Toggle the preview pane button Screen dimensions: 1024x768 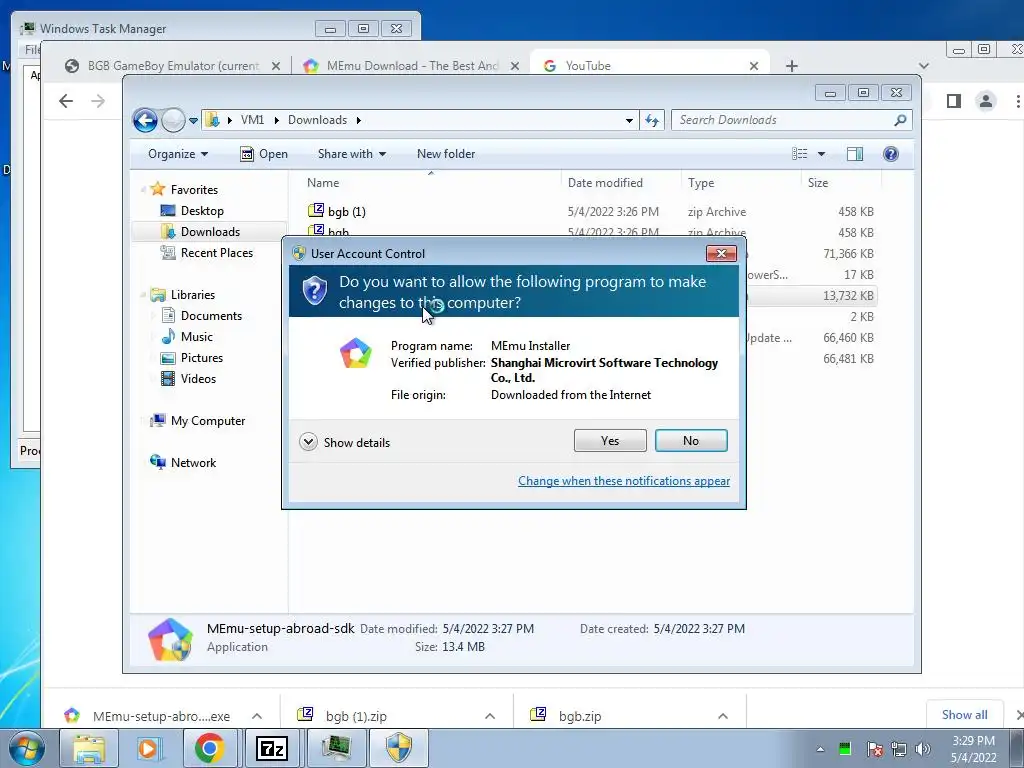coord(855,154)
